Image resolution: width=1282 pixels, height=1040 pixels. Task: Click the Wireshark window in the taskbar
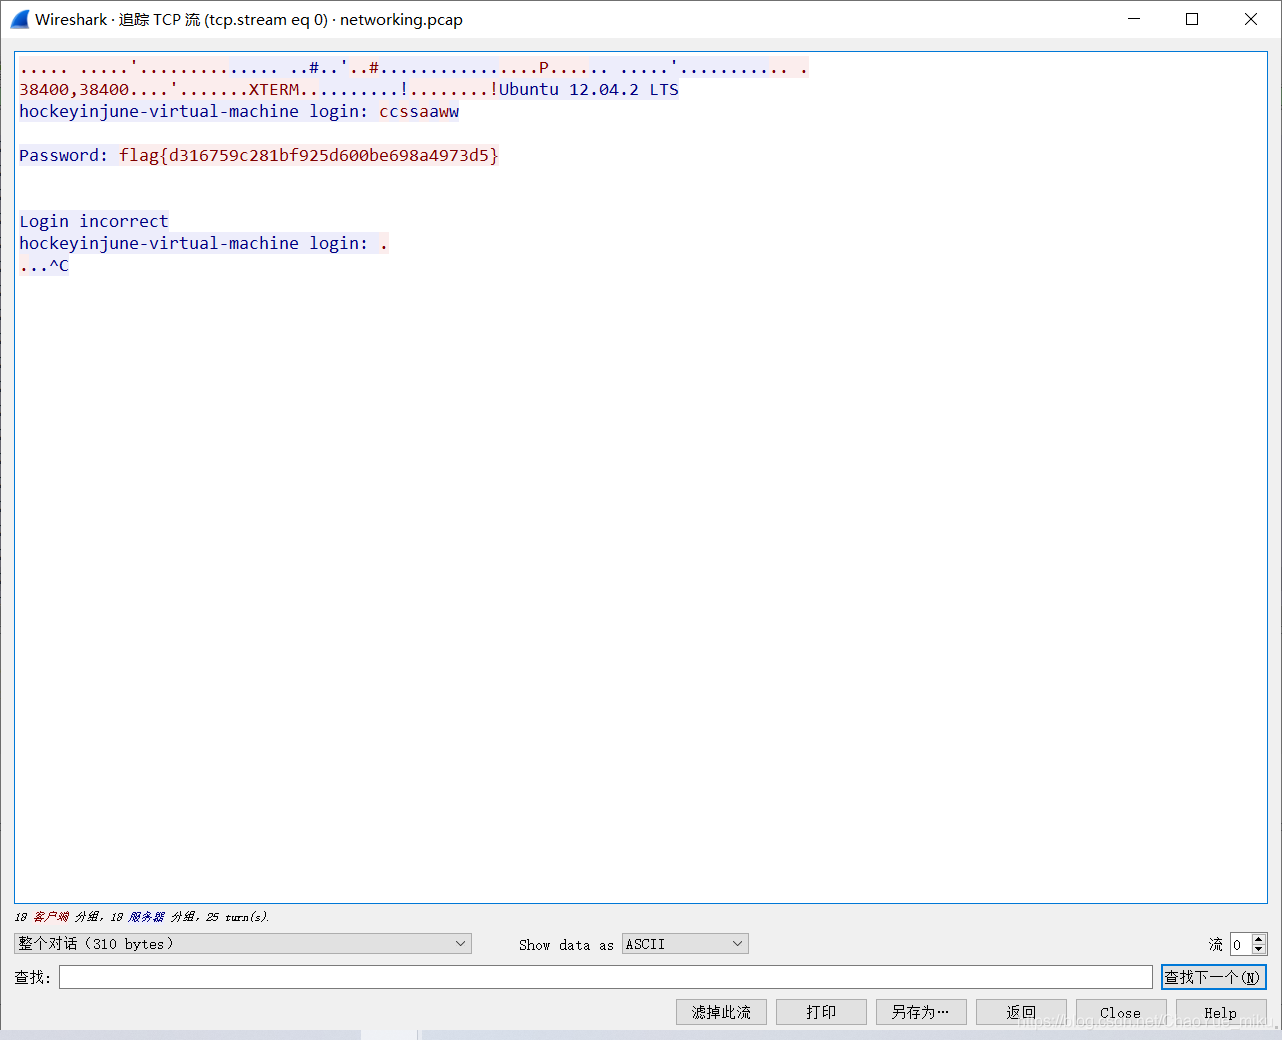point(389,1033)
